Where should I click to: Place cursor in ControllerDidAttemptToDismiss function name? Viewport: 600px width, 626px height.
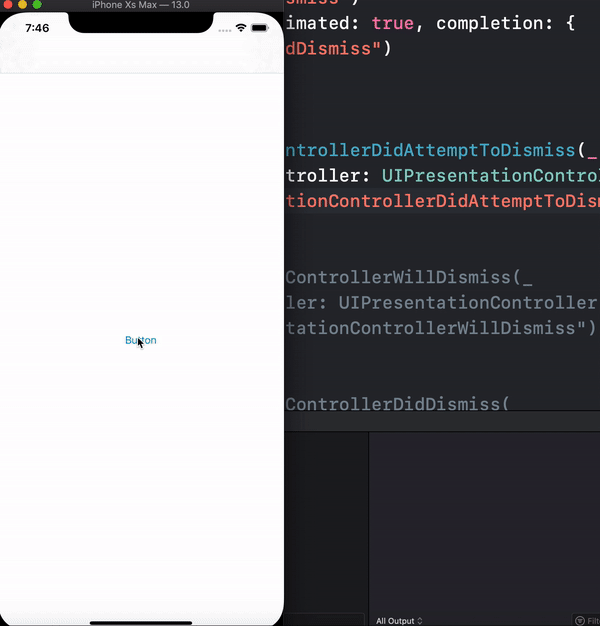(430, 151)
